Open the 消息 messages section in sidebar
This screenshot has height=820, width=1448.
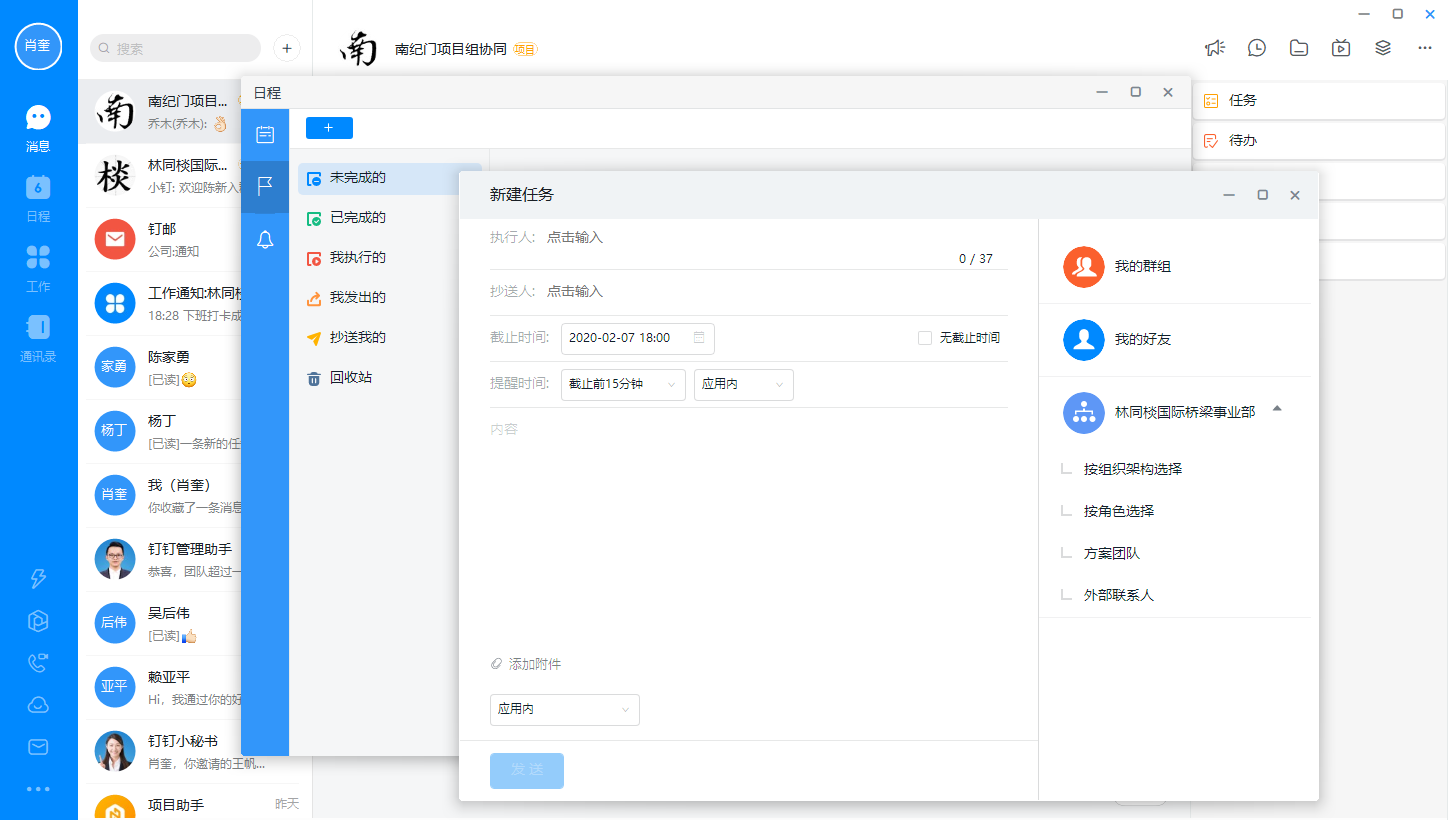tap(38, 129)
